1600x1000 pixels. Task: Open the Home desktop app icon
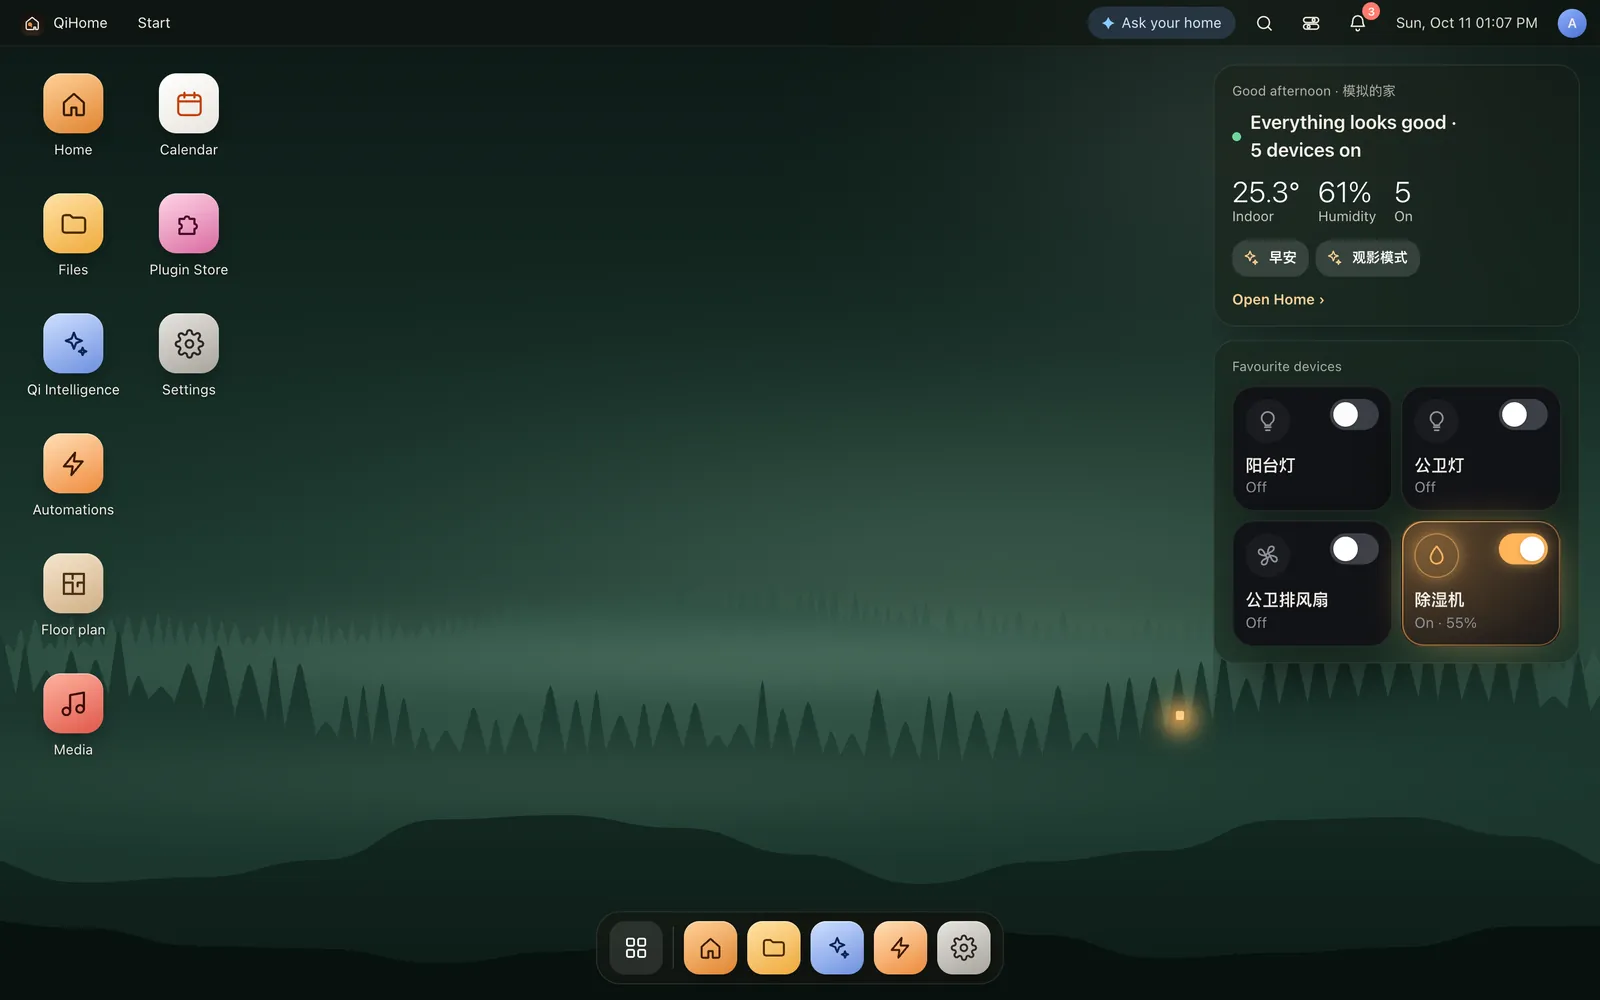(x=73, y=104)
